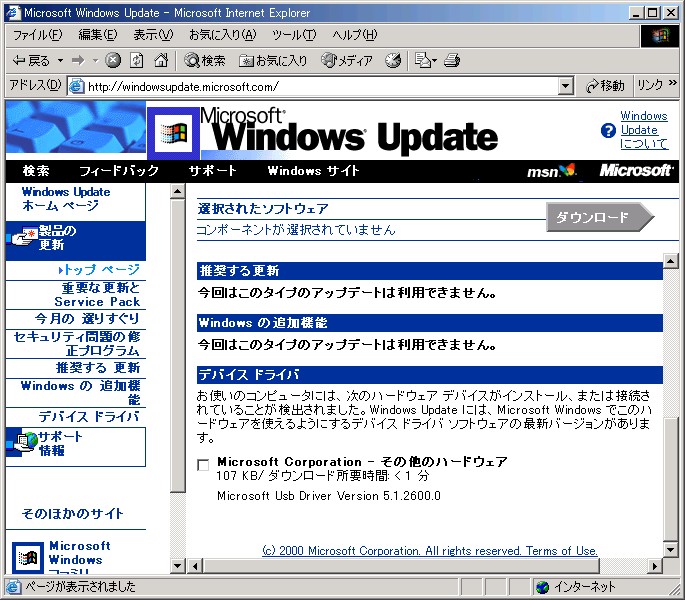Viewport: 685px width, 600px height.
Task: Open the Forward button history dropdown
Action: point(95,60)
